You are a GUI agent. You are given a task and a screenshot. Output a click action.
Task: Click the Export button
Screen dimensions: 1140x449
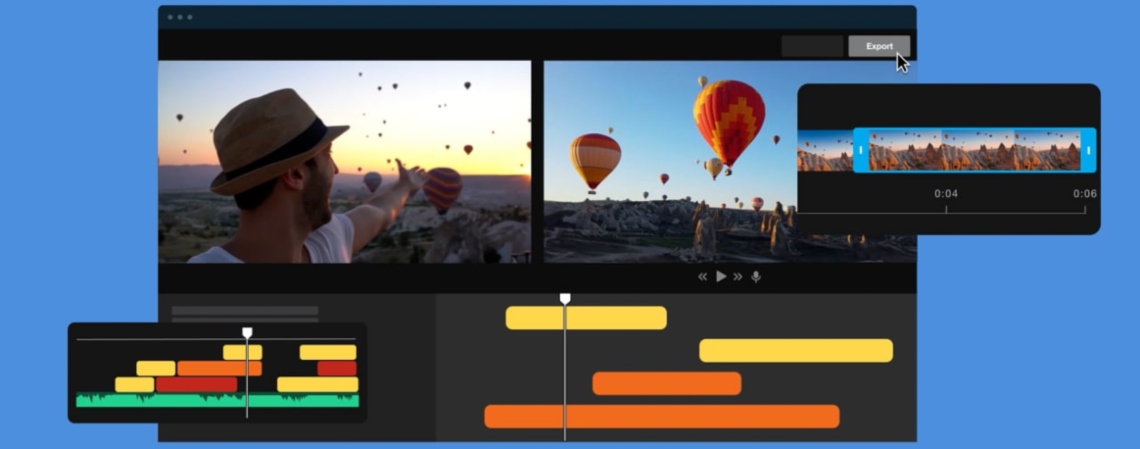(x=878, y=46)
